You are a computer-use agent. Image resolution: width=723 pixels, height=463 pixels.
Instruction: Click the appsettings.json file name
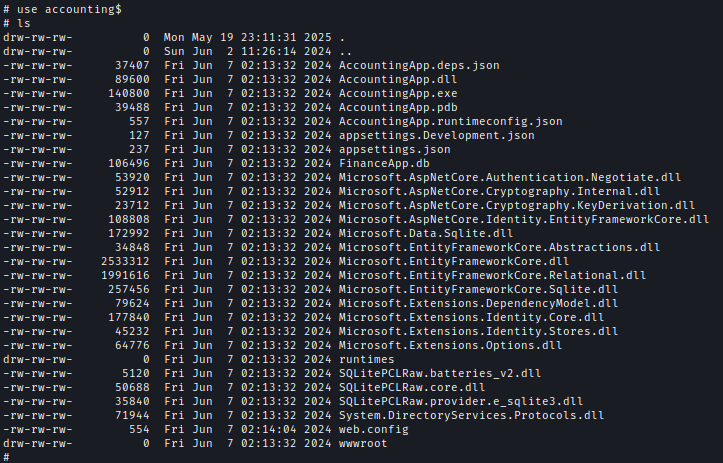(x=395, y=149)
